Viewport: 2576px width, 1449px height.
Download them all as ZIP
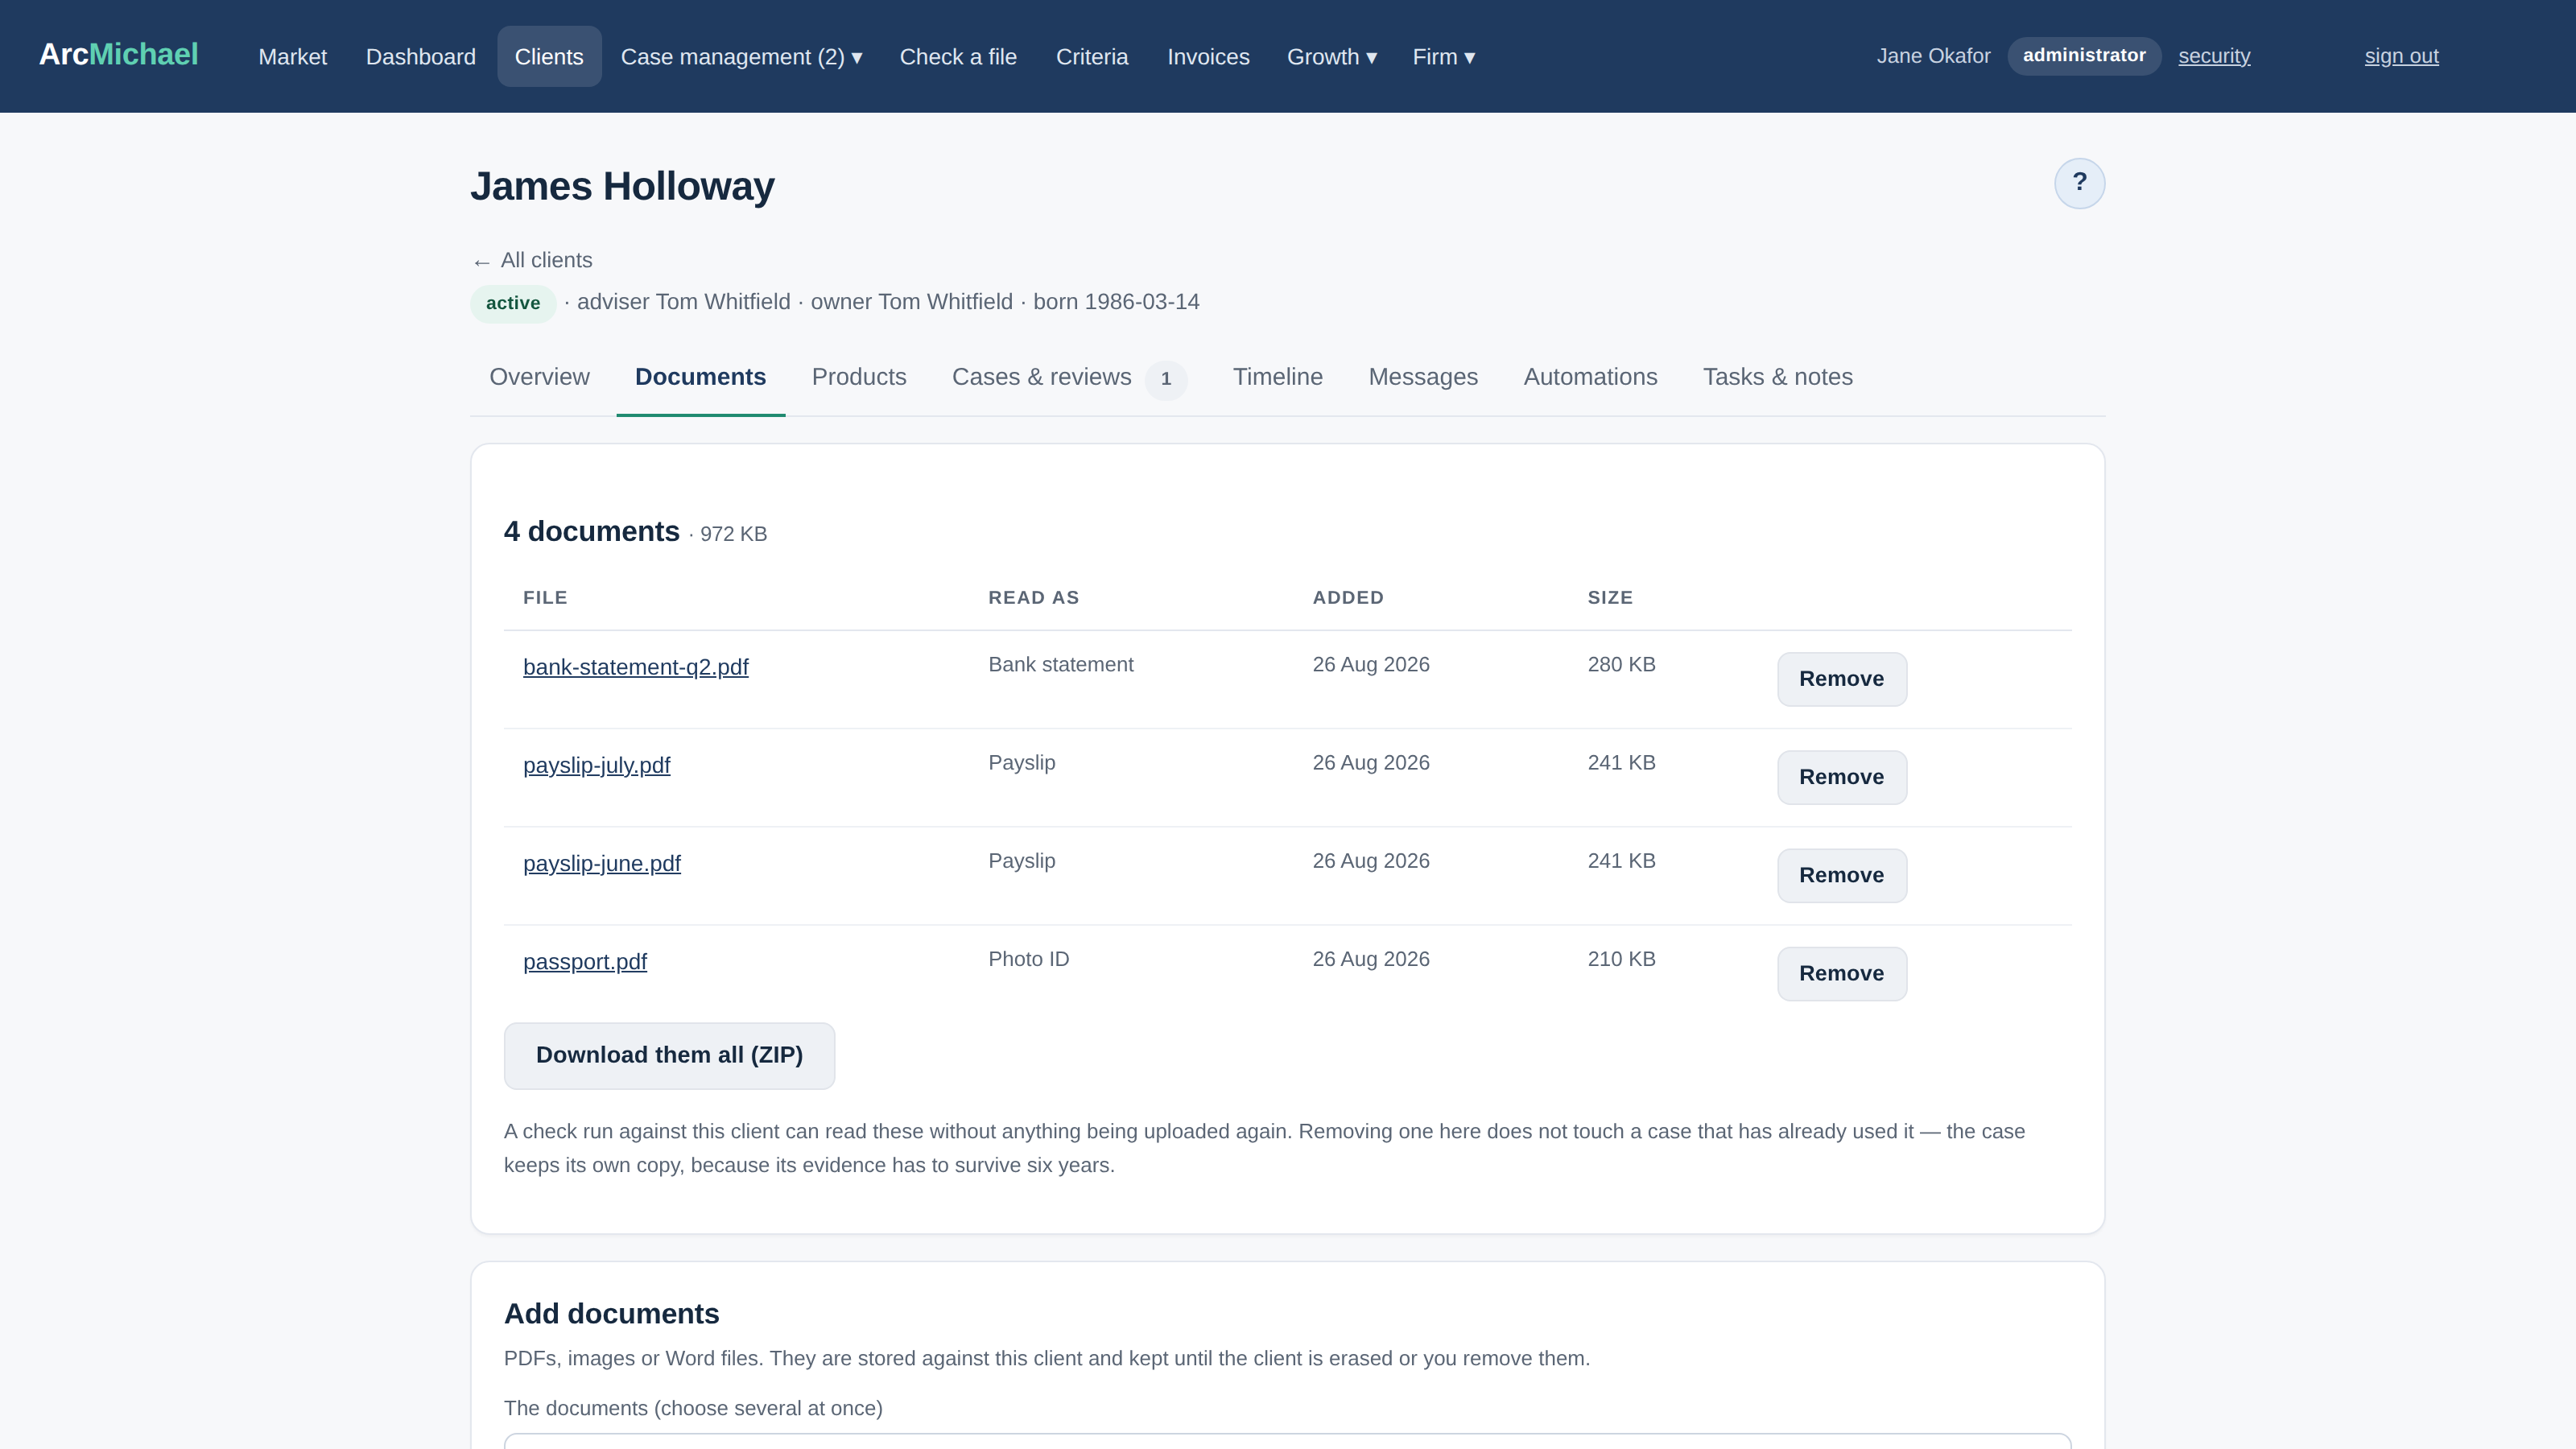point(669,1056)
